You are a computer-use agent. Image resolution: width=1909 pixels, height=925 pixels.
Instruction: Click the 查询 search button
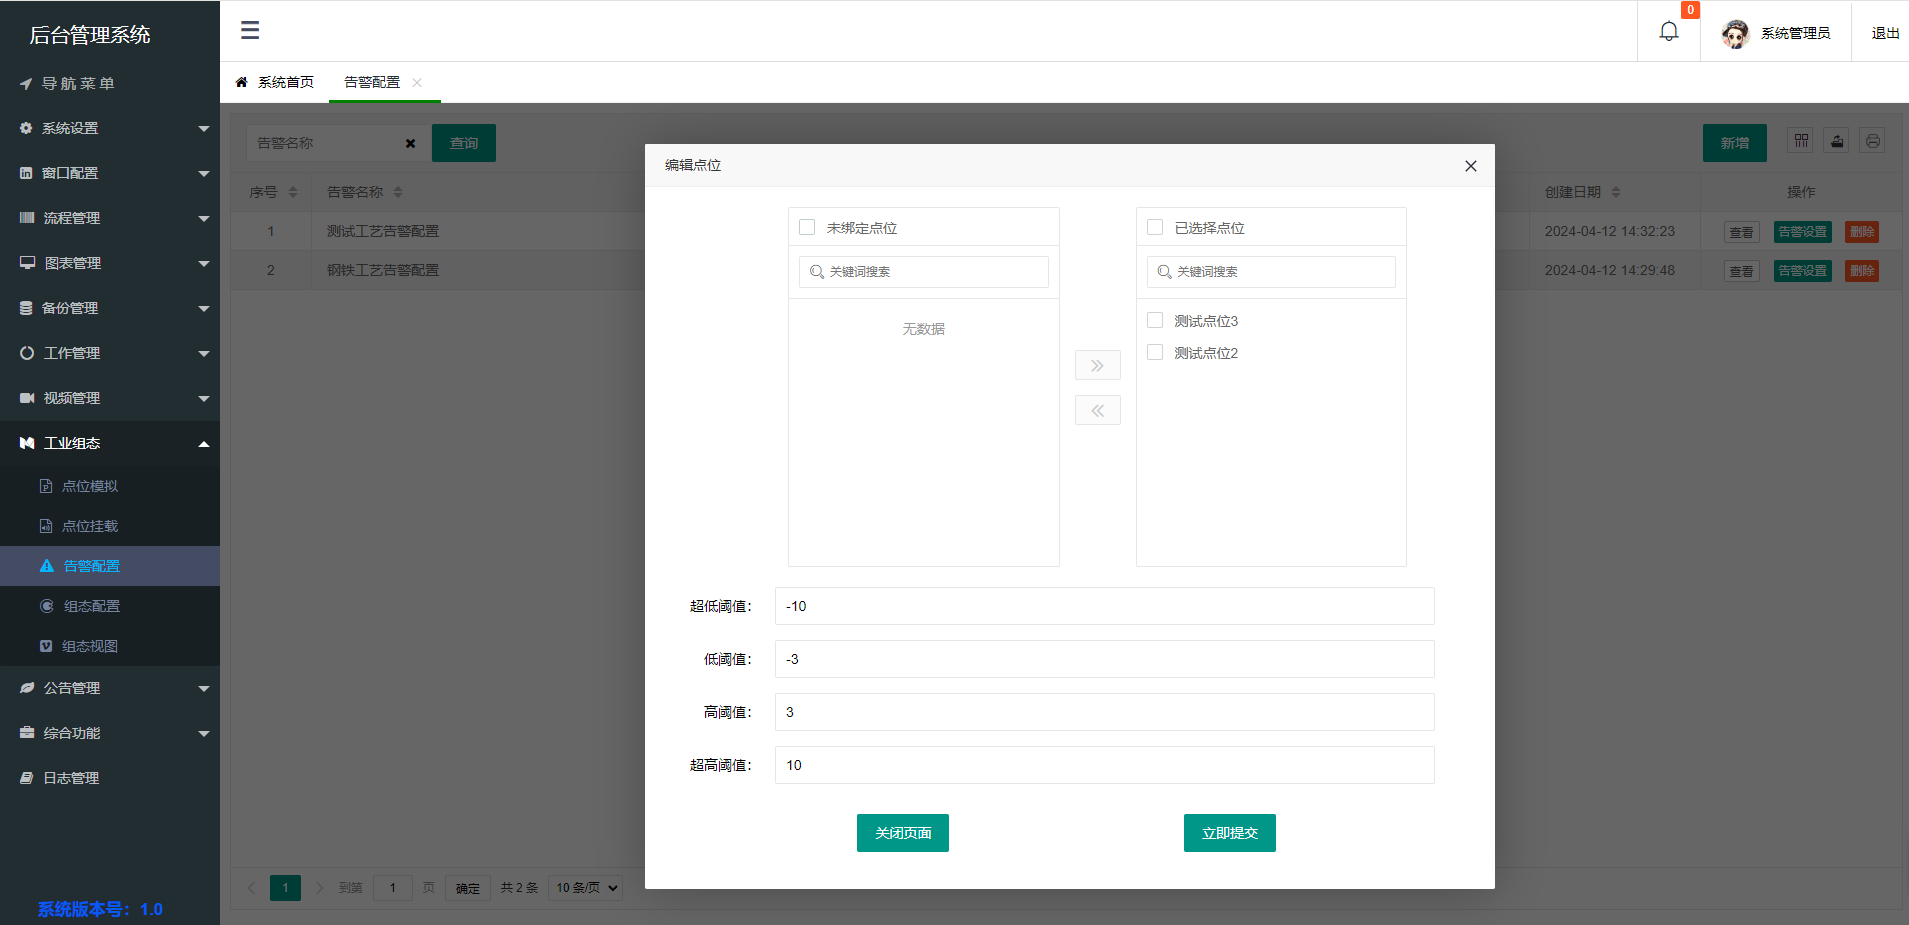coord(463,142)
